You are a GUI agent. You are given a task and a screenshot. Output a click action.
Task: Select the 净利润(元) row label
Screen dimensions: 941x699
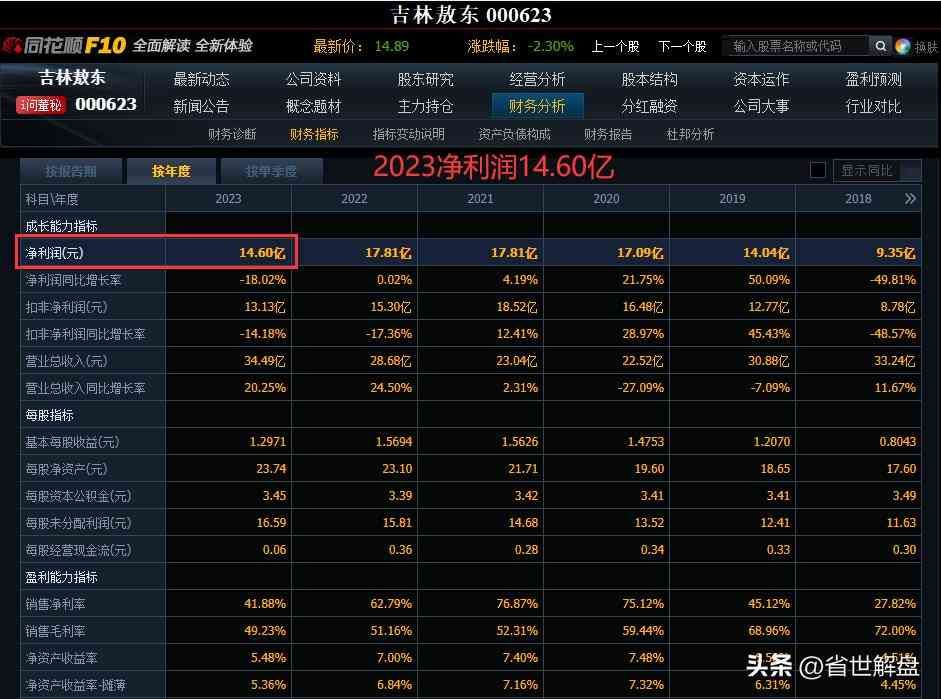[x=59, y=254]
